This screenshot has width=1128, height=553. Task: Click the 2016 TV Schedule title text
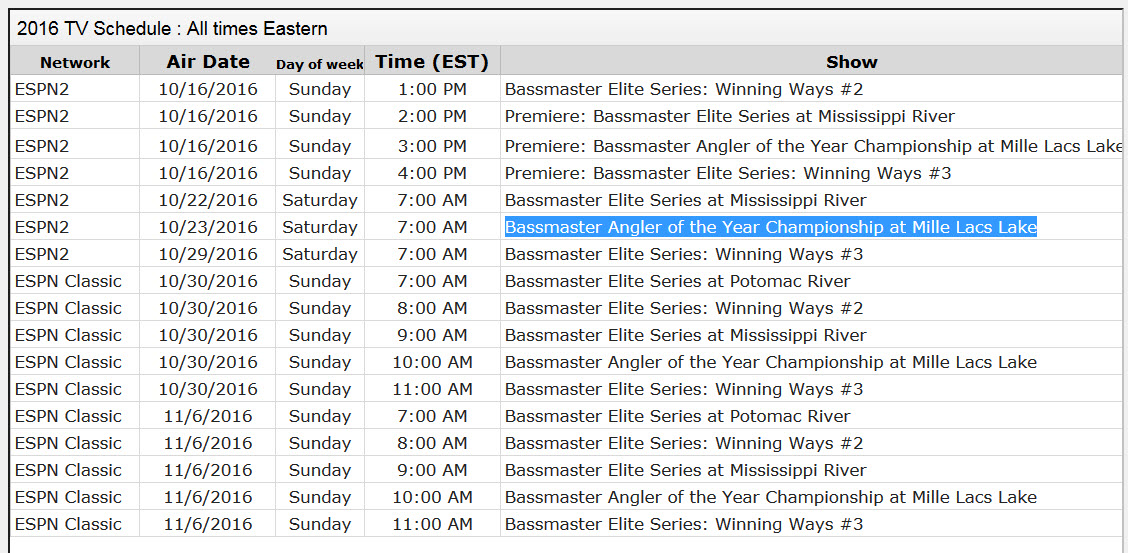[x=173, y=29]
